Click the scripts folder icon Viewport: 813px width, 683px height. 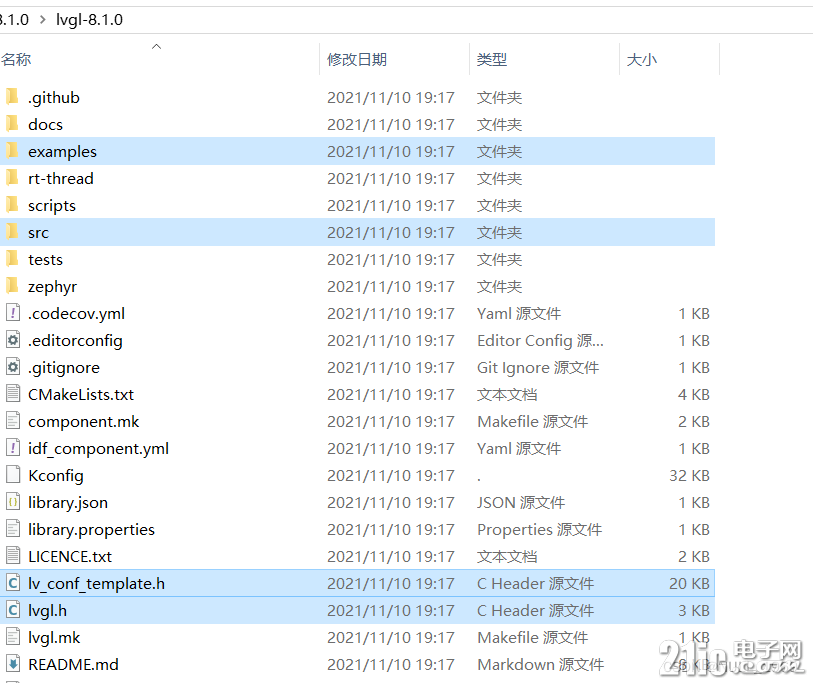tap(12, 205)
